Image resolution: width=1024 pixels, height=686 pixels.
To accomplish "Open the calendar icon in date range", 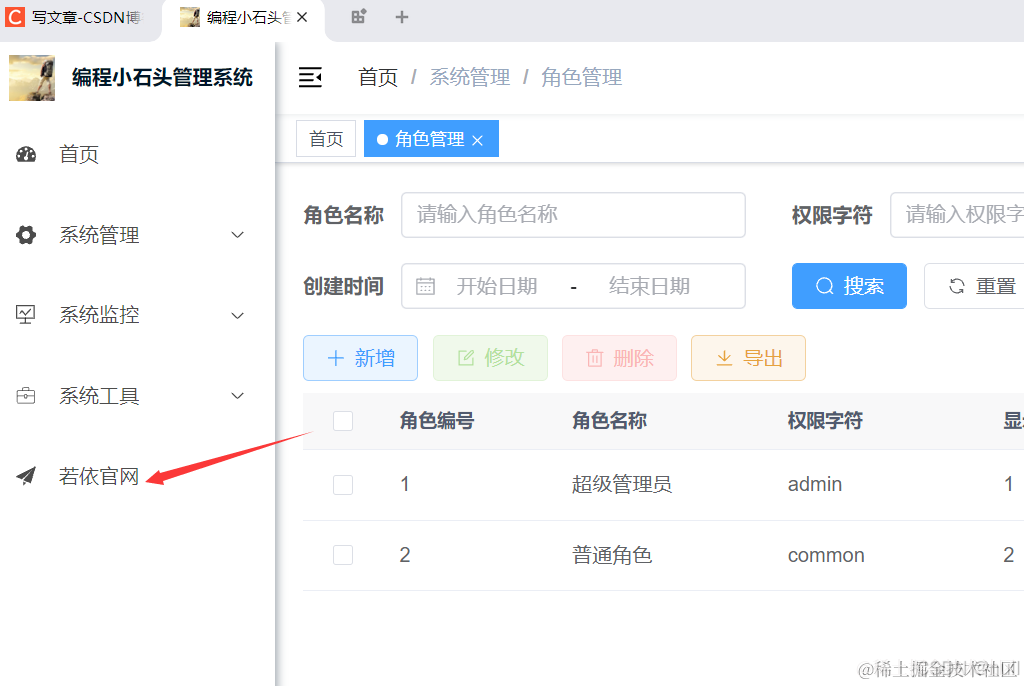I will point(425,286).
